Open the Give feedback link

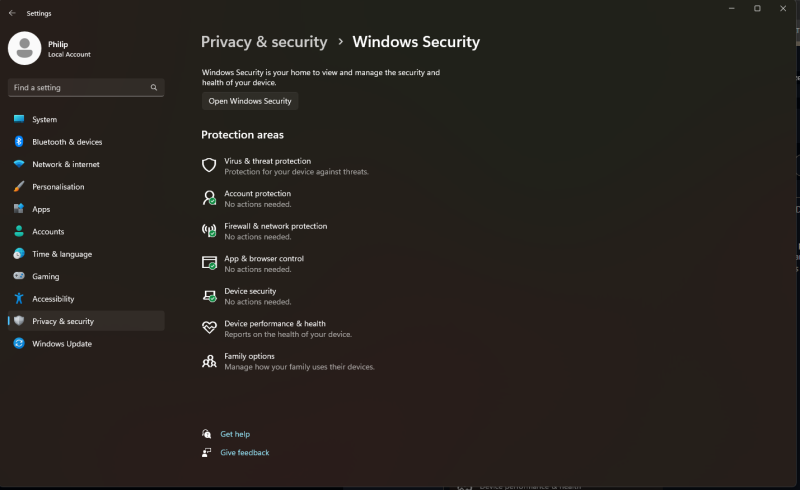[x=245, y=453]
